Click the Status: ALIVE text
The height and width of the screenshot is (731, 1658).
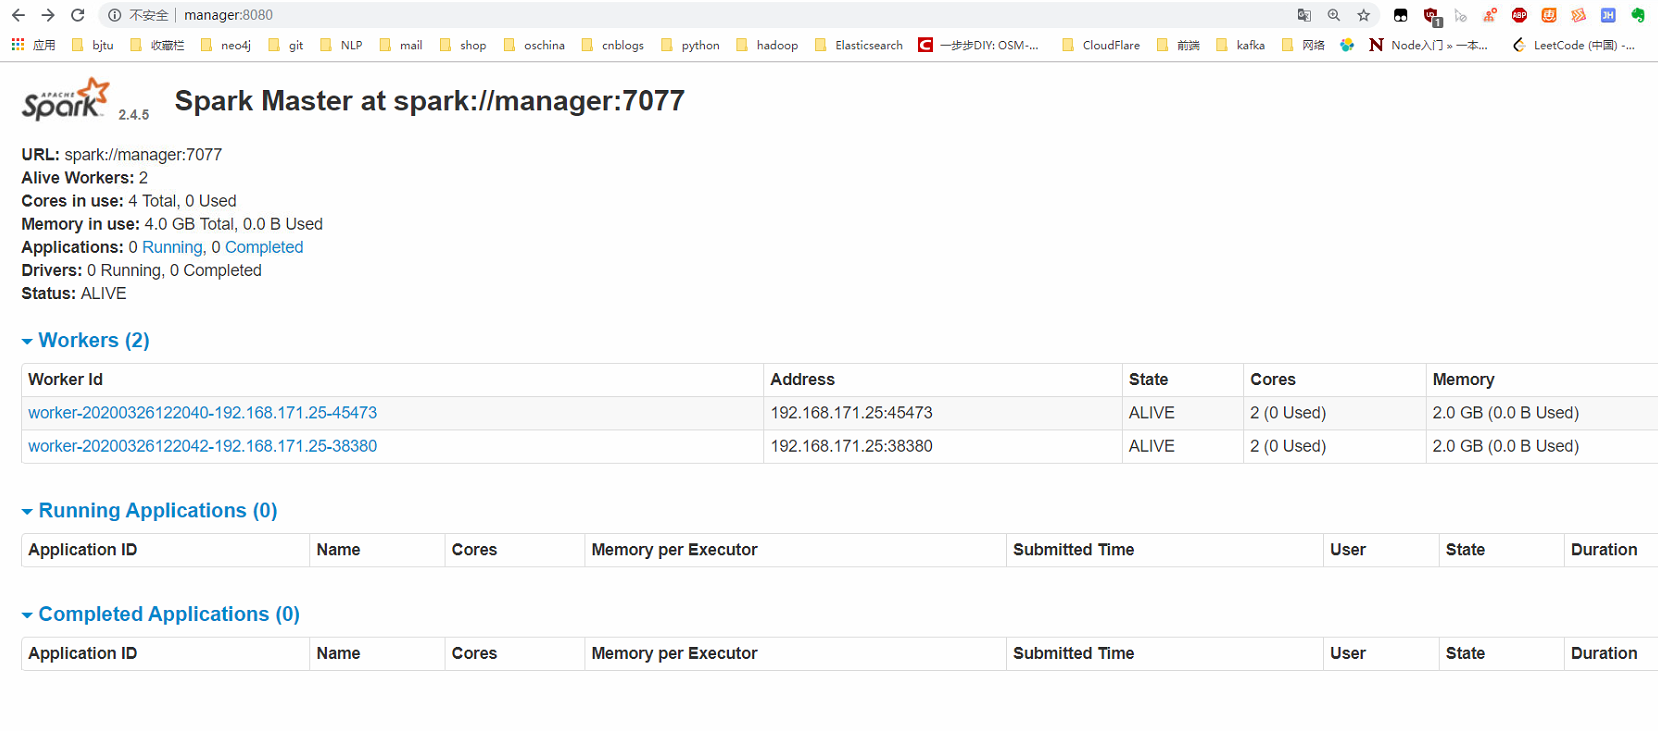(74, 294)
